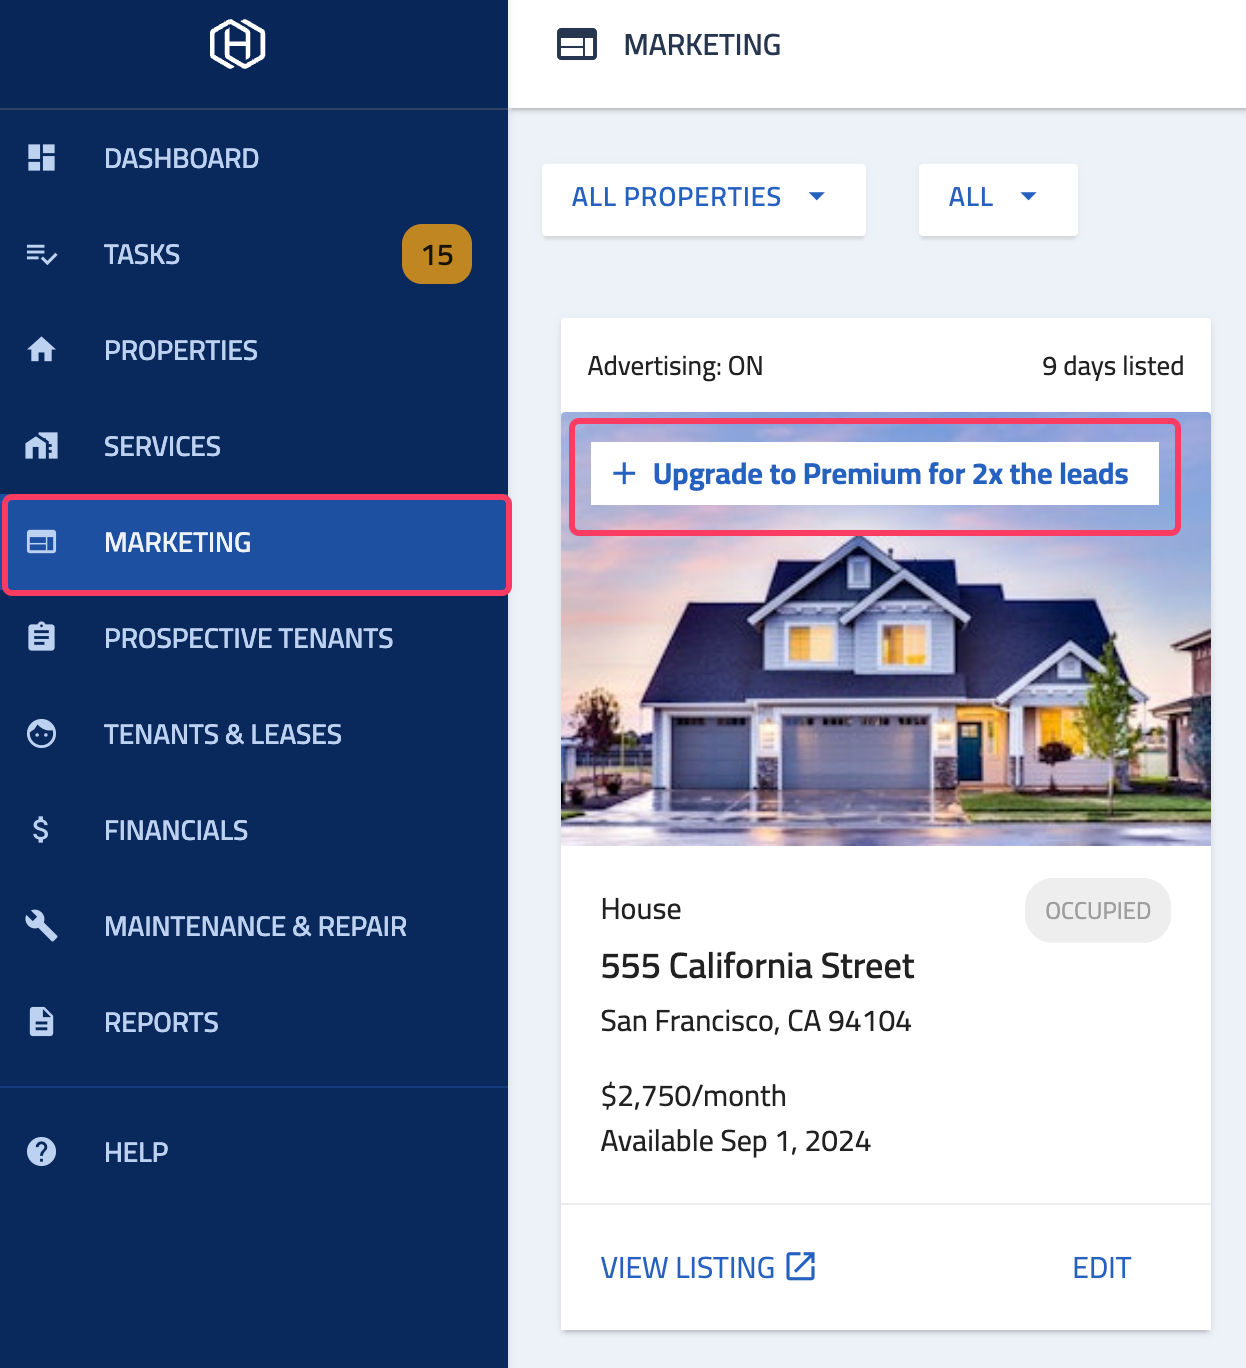Click the Properties house icon
The width and height of the screenshot is (1246, 1368).
41,350
